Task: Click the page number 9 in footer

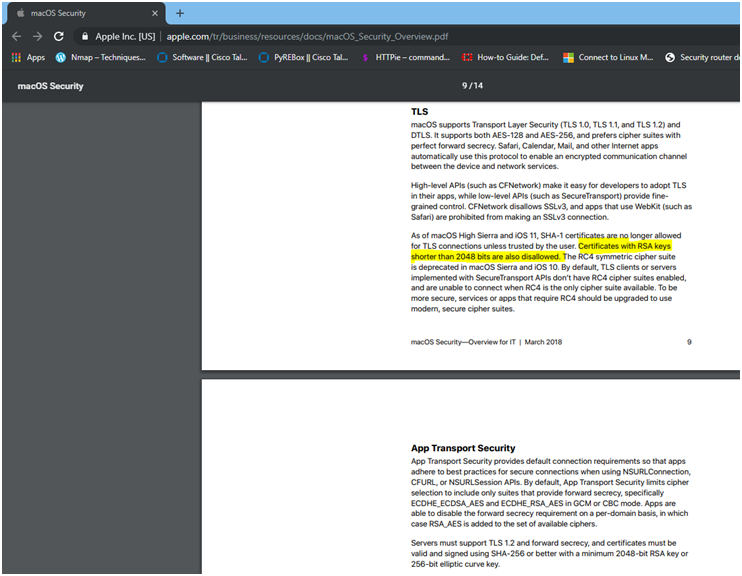Action: coord(689,342)
